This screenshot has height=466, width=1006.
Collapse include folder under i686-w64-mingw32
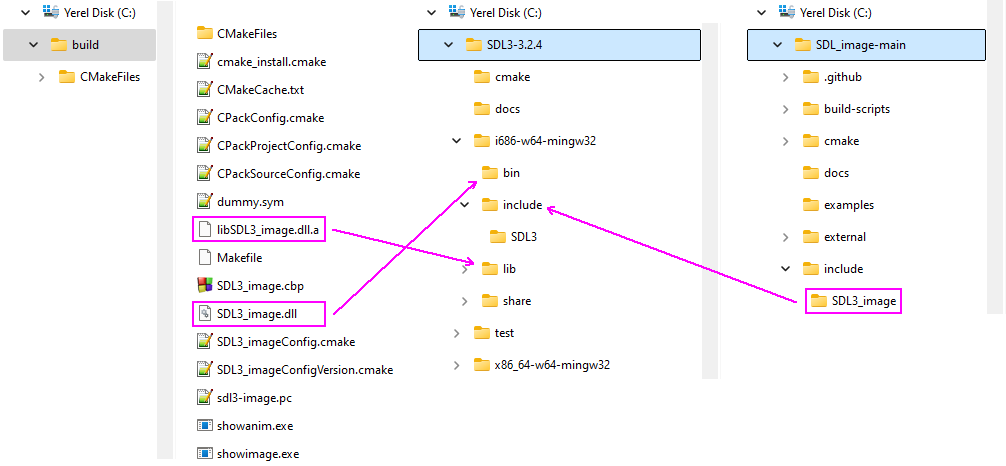[465, 205]
